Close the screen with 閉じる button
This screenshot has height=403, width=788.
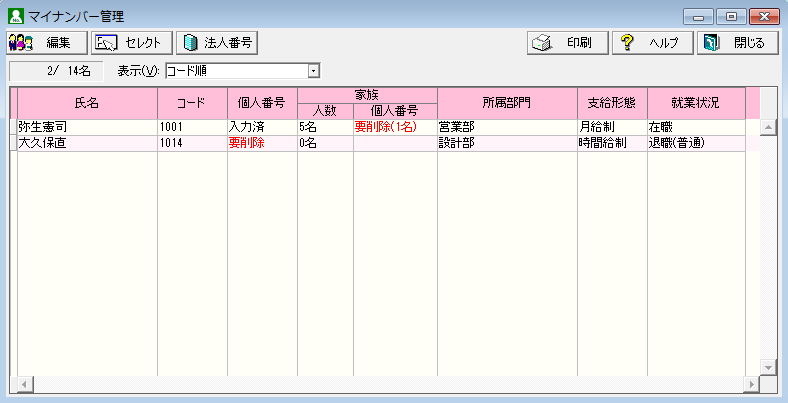click(738, 43)
